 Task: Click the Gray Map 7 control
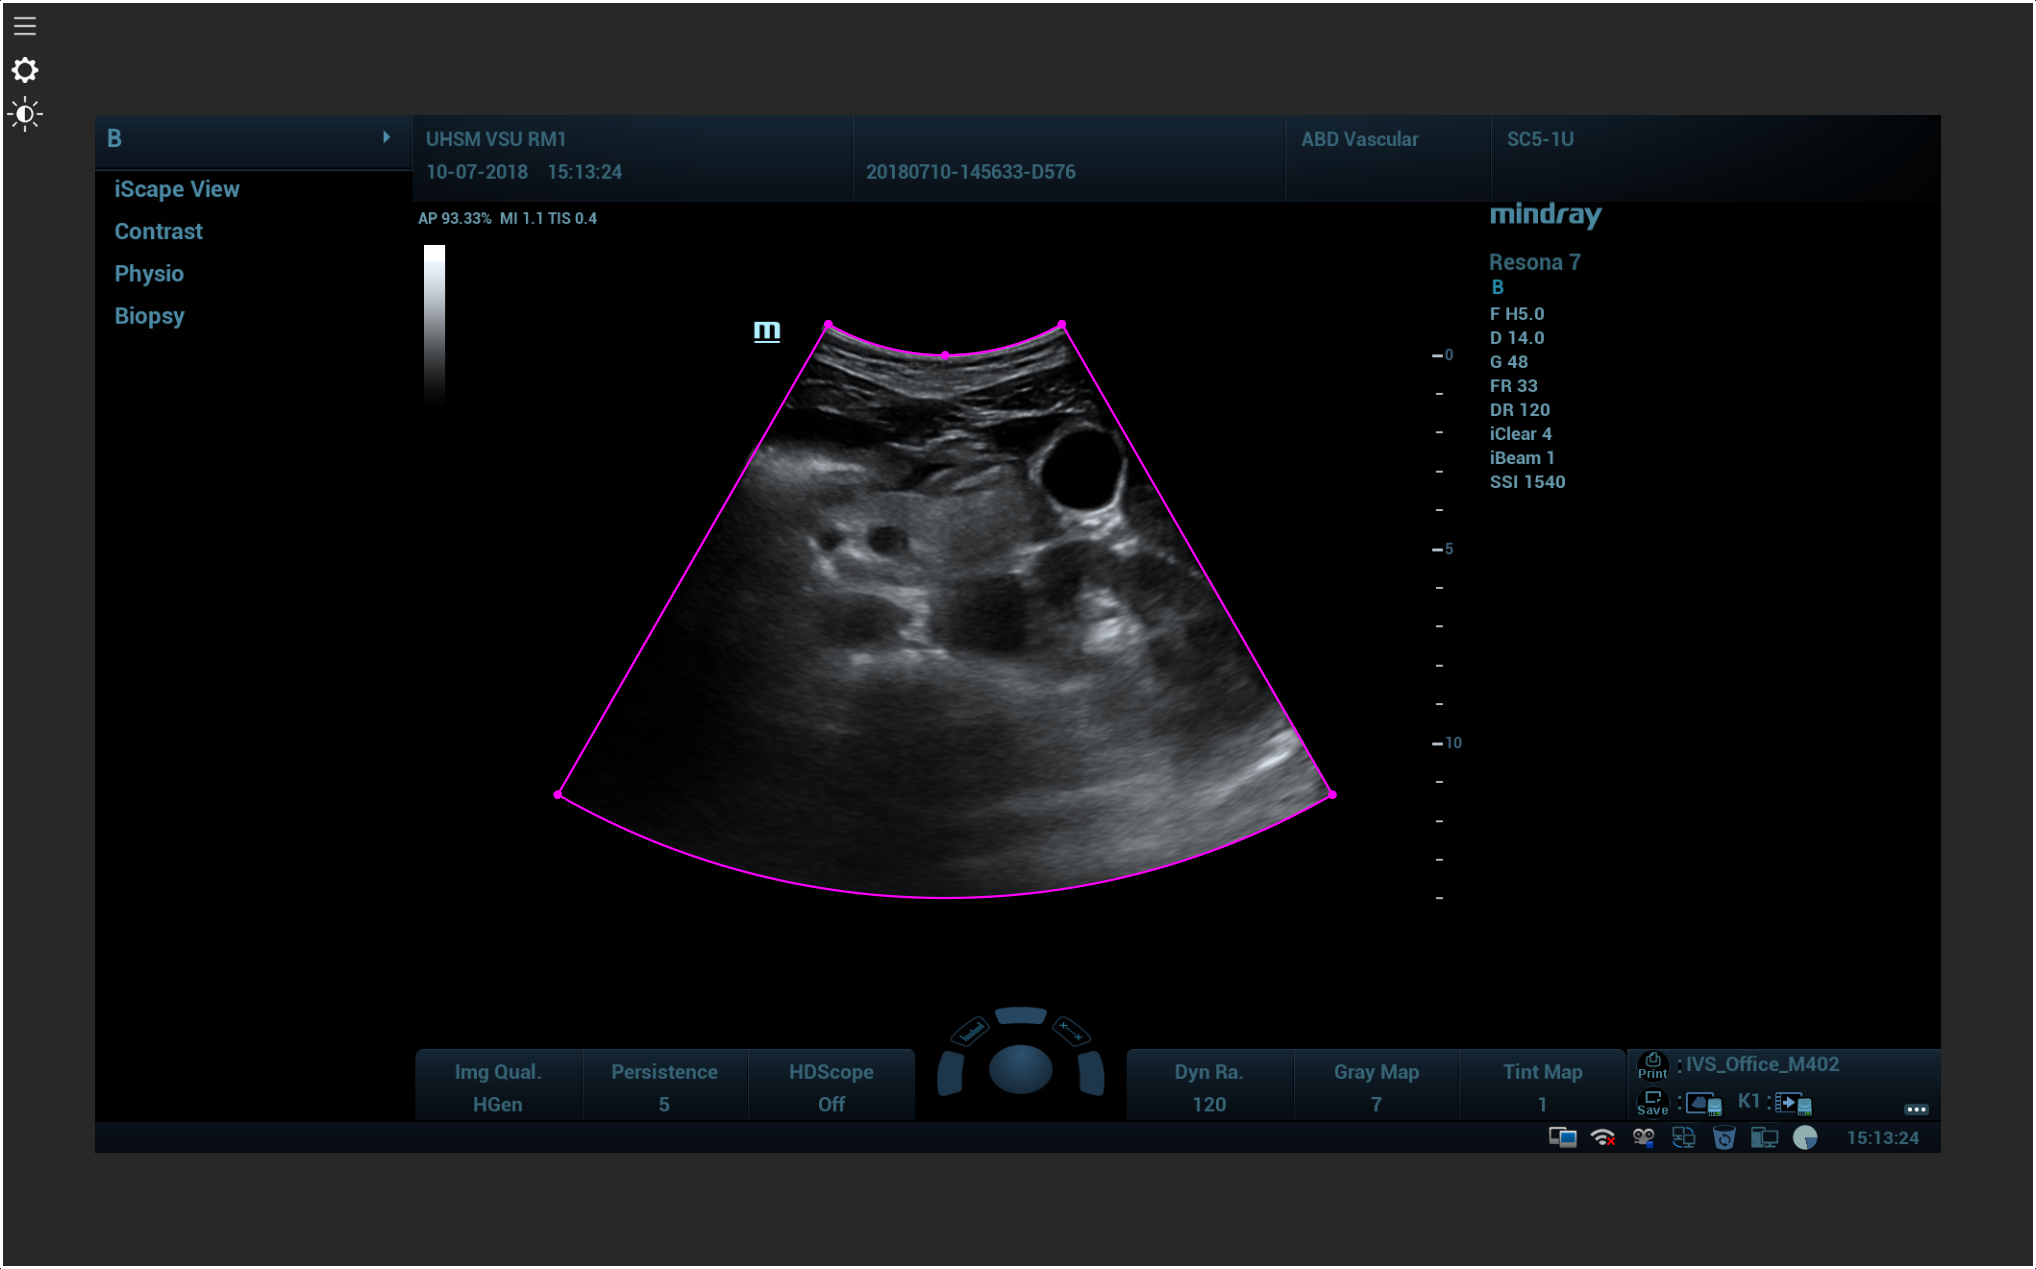click(1377, 1087)
